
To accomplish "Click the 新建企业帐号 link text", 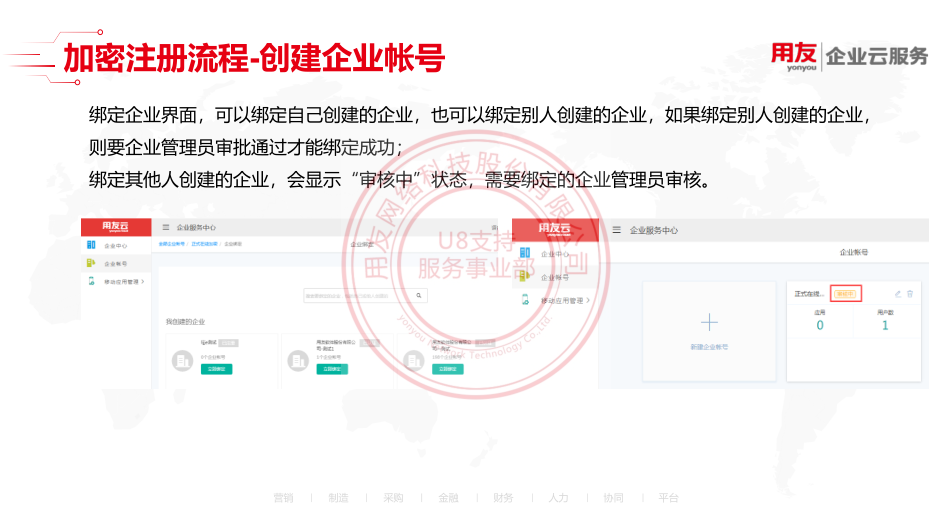I will click(709, 347).
